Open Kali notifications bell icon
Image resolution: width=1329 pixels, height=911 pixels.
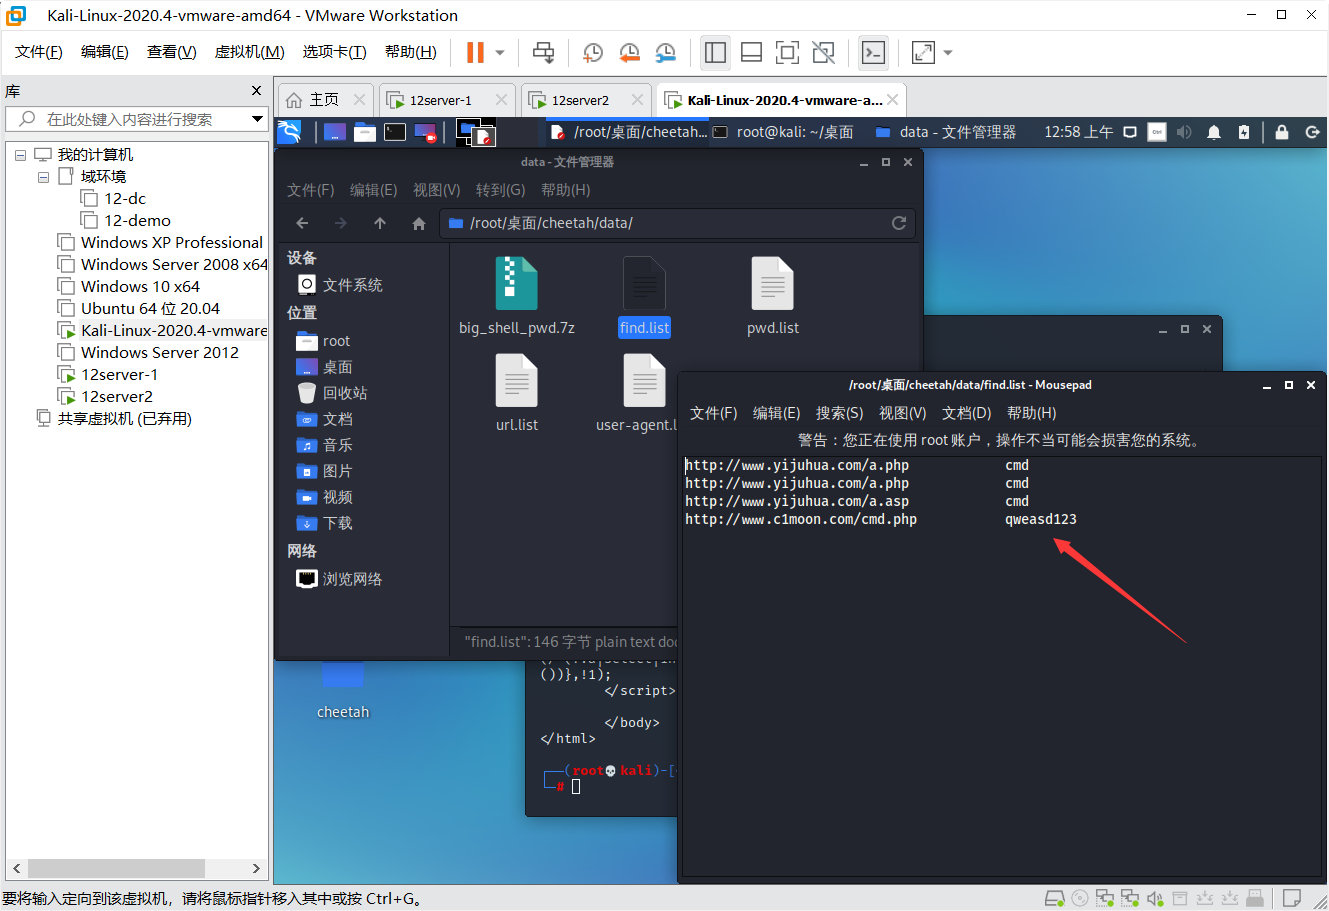pyautogui.click(x=1213, y=132)
